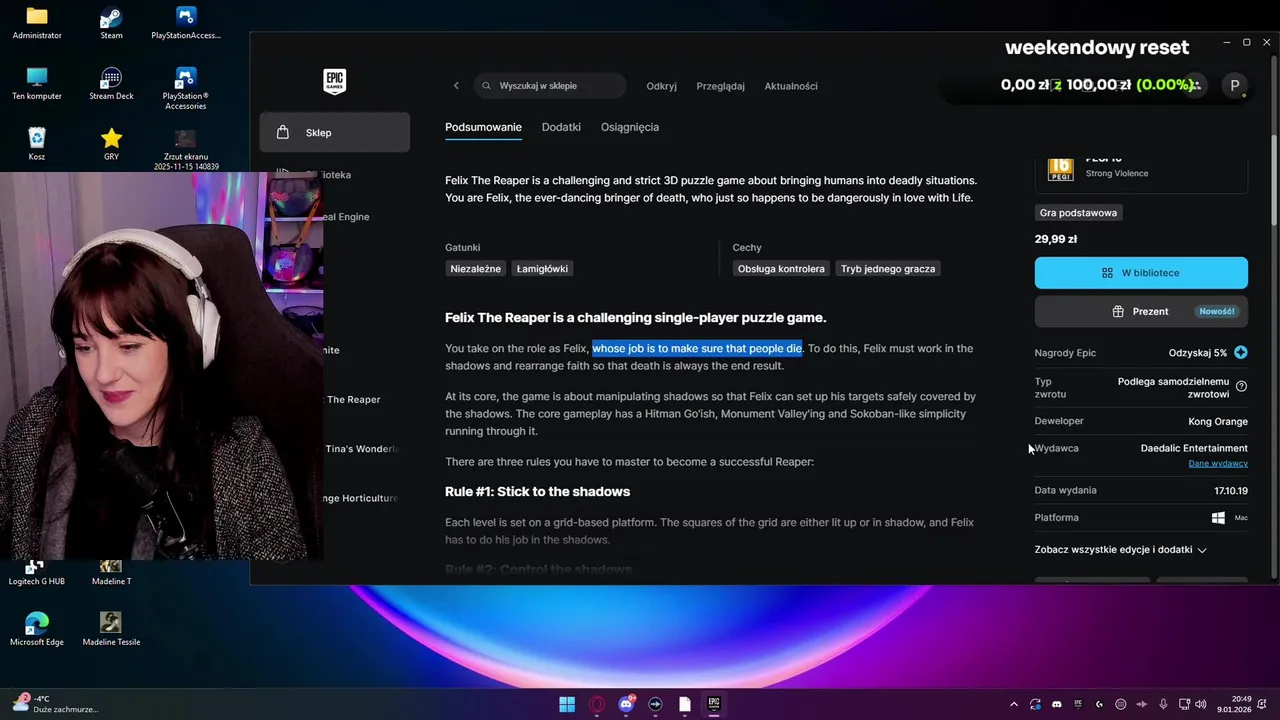Click the Windows platform icon
The width and height of the screenshot is (1280, 720).
coord(1218,518)
